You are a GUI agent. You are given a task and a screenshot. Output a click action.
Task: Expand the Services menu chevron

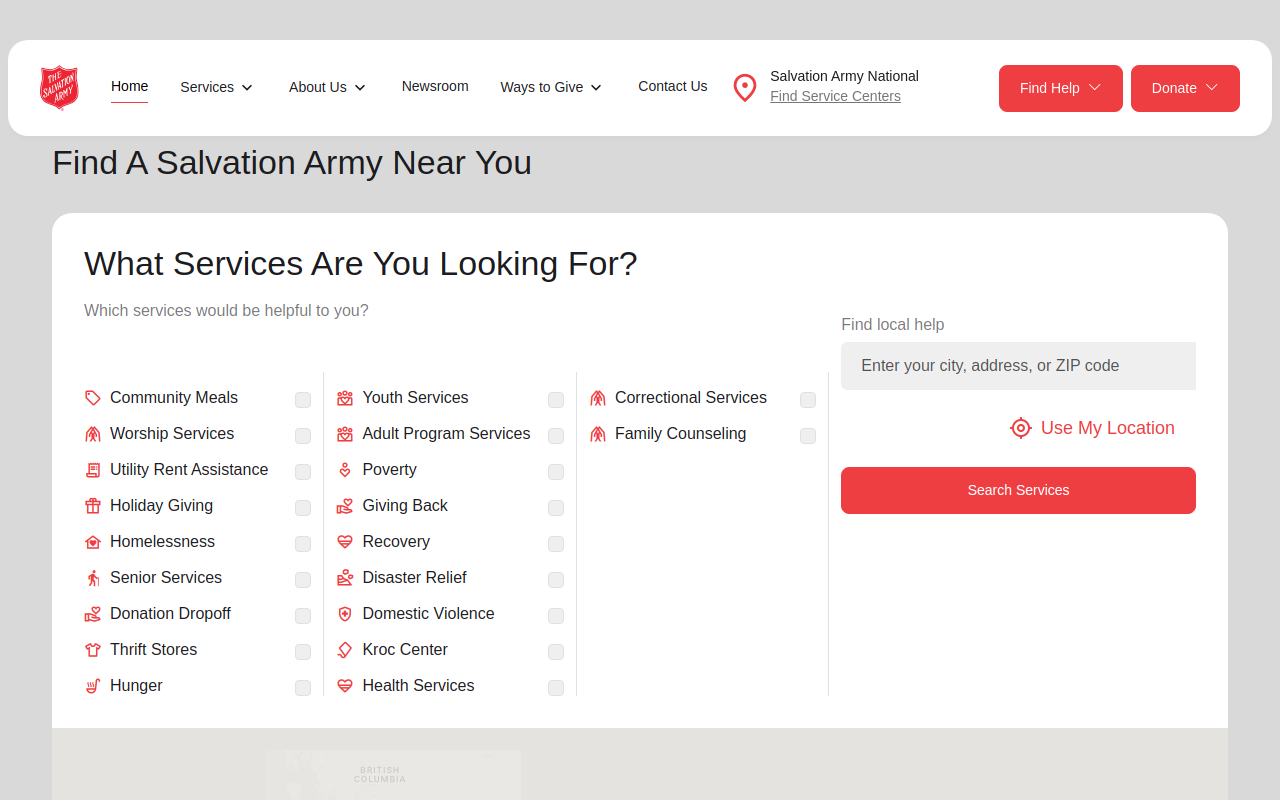[247, 88]
